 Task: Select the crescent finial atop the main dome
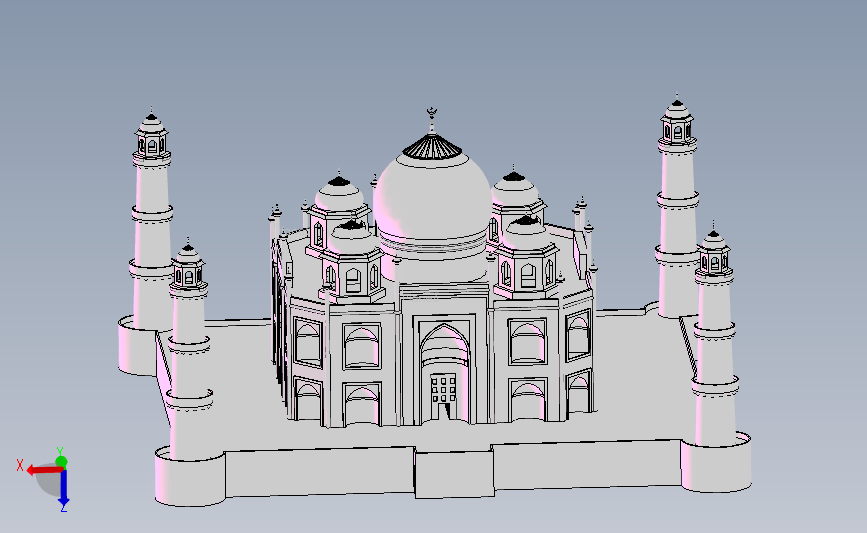pyautogui.click(x=432, y=114)
